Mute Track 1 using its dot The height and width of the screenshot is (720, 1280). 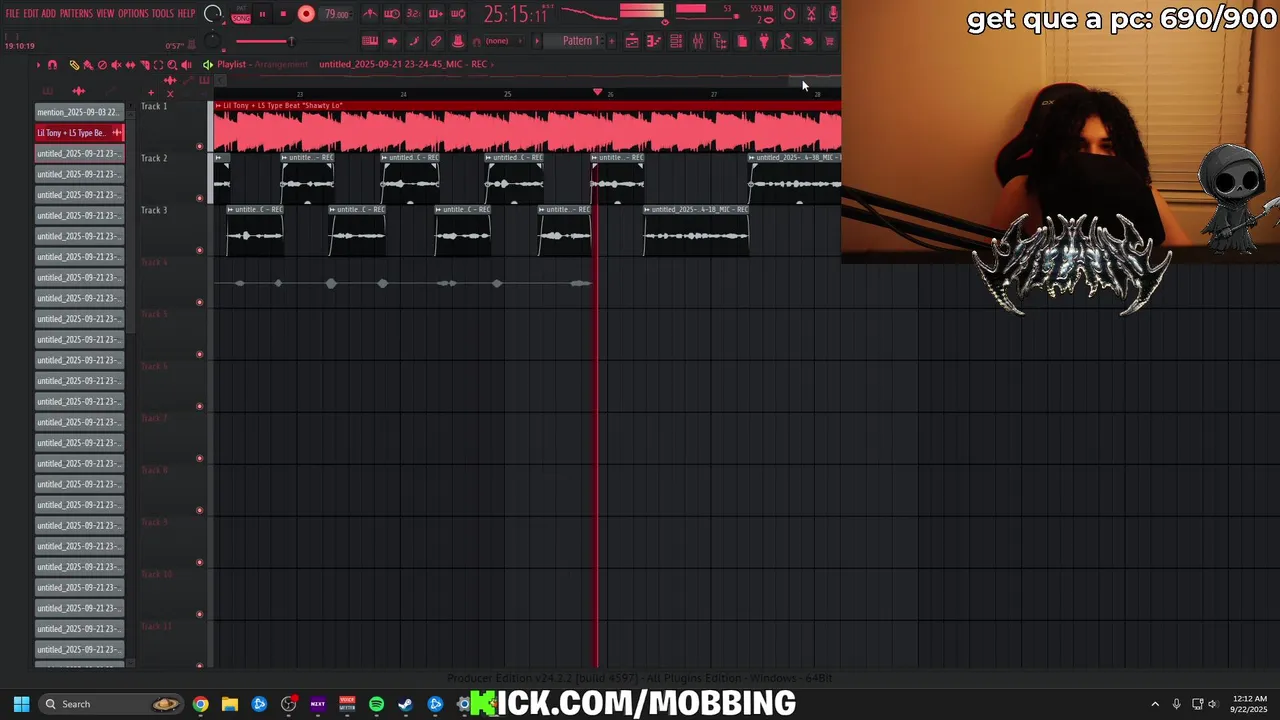click(200, 146)
